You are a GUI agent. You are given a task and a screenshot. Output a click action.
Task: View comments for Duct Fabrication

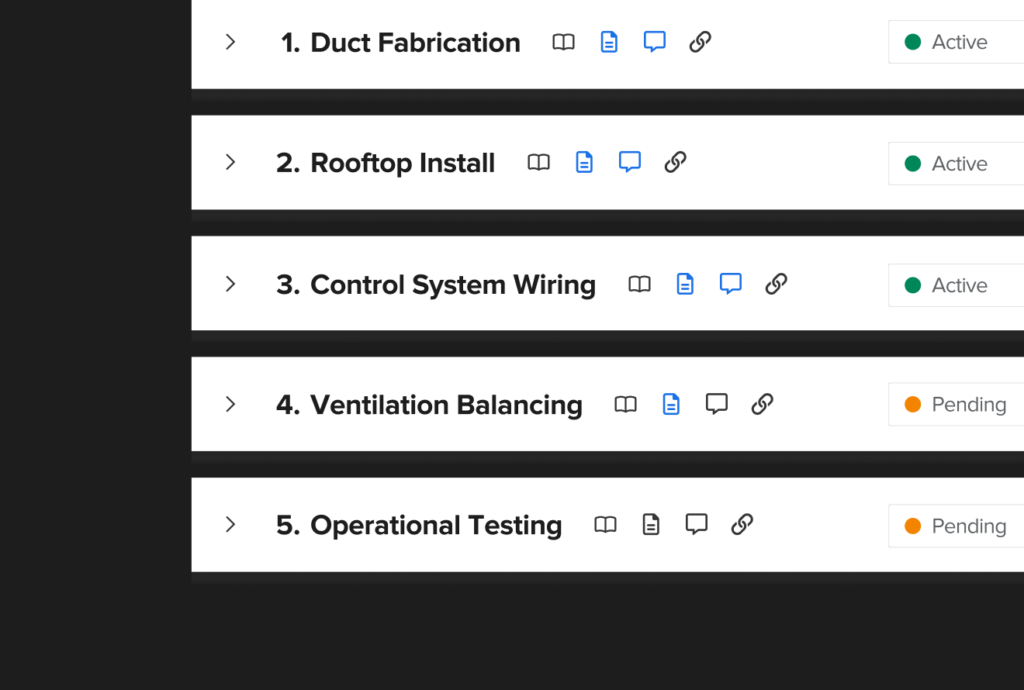point(654,42)
